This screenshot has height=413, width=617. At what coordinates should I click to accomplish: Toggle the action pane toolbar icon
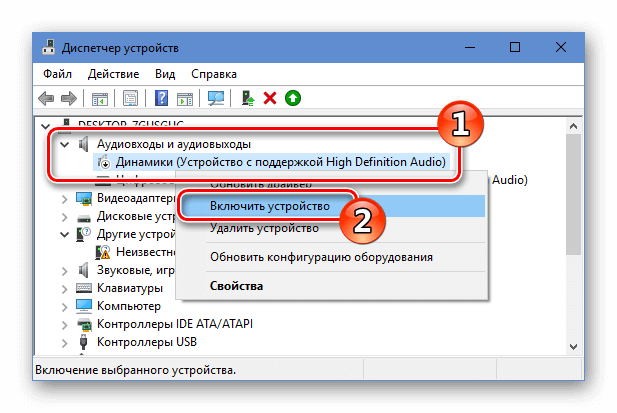(x=185, y=98)
